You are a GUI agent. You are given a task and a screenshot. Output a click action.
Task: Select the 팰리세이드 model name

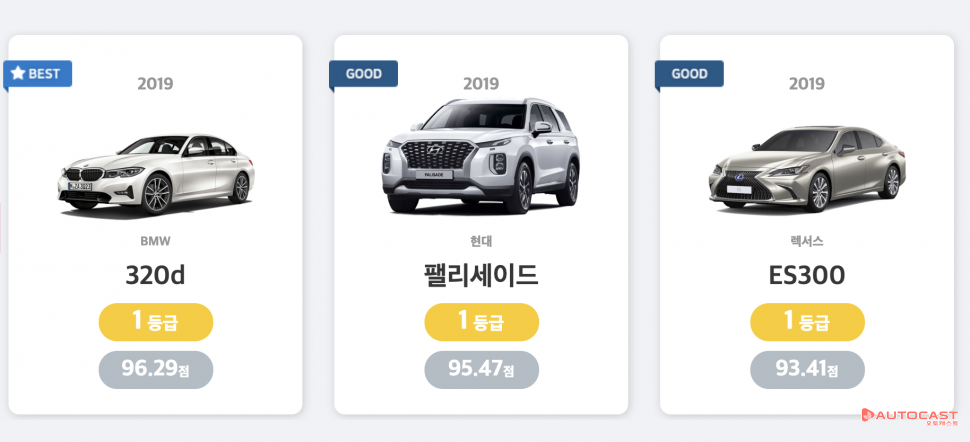[x=481, y=275]
